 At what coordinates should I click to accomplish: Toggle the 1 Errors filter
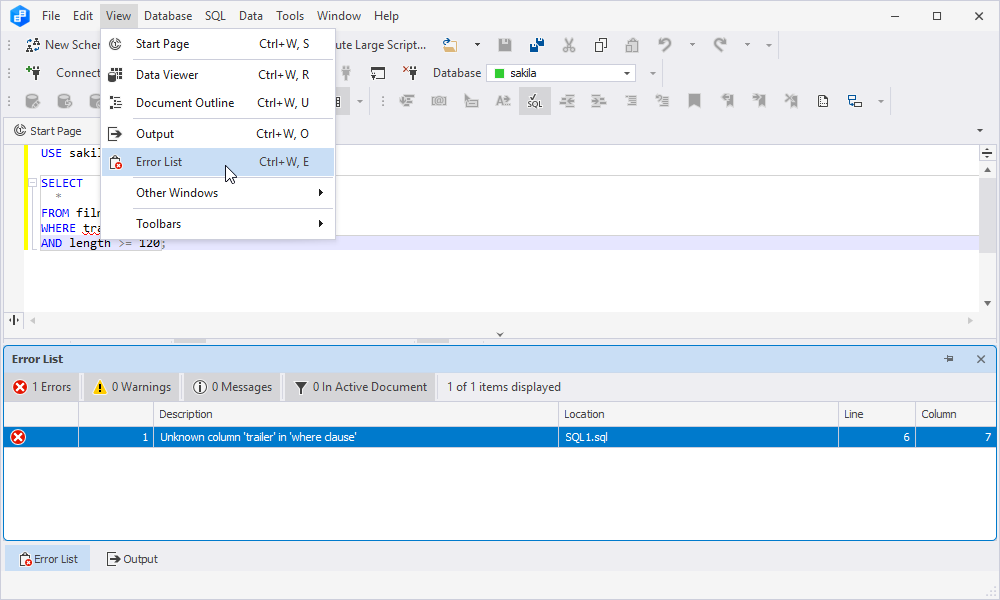(x=42, y=387)
